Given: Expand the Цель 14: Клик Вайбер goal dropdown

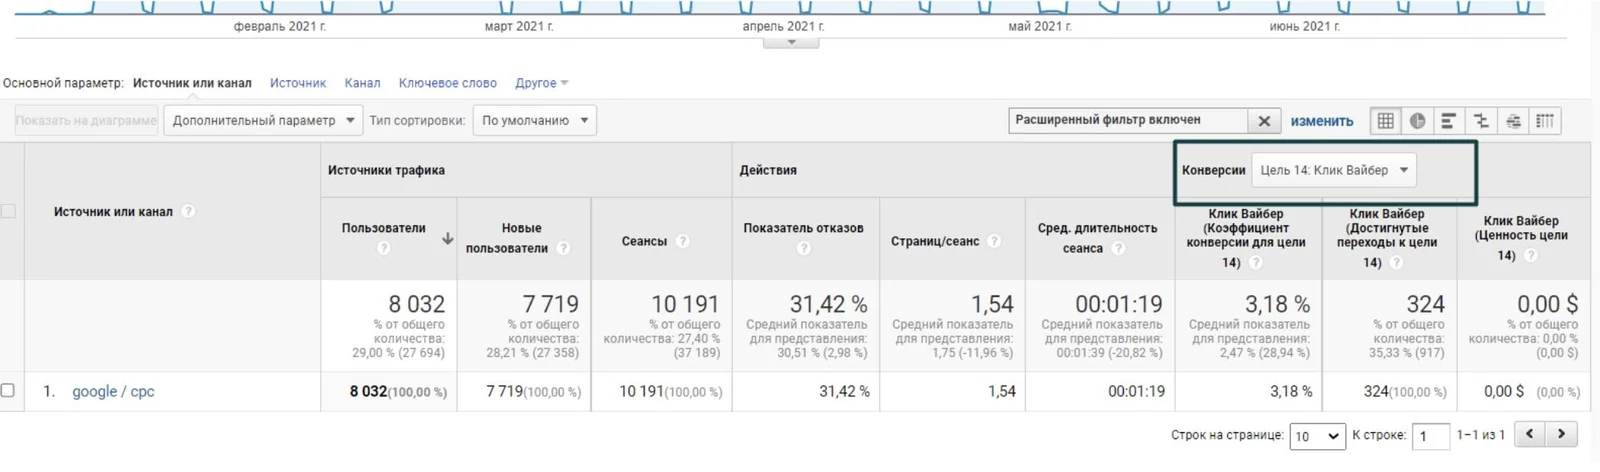Looking at the screenshot, I should coord(1334,170).
